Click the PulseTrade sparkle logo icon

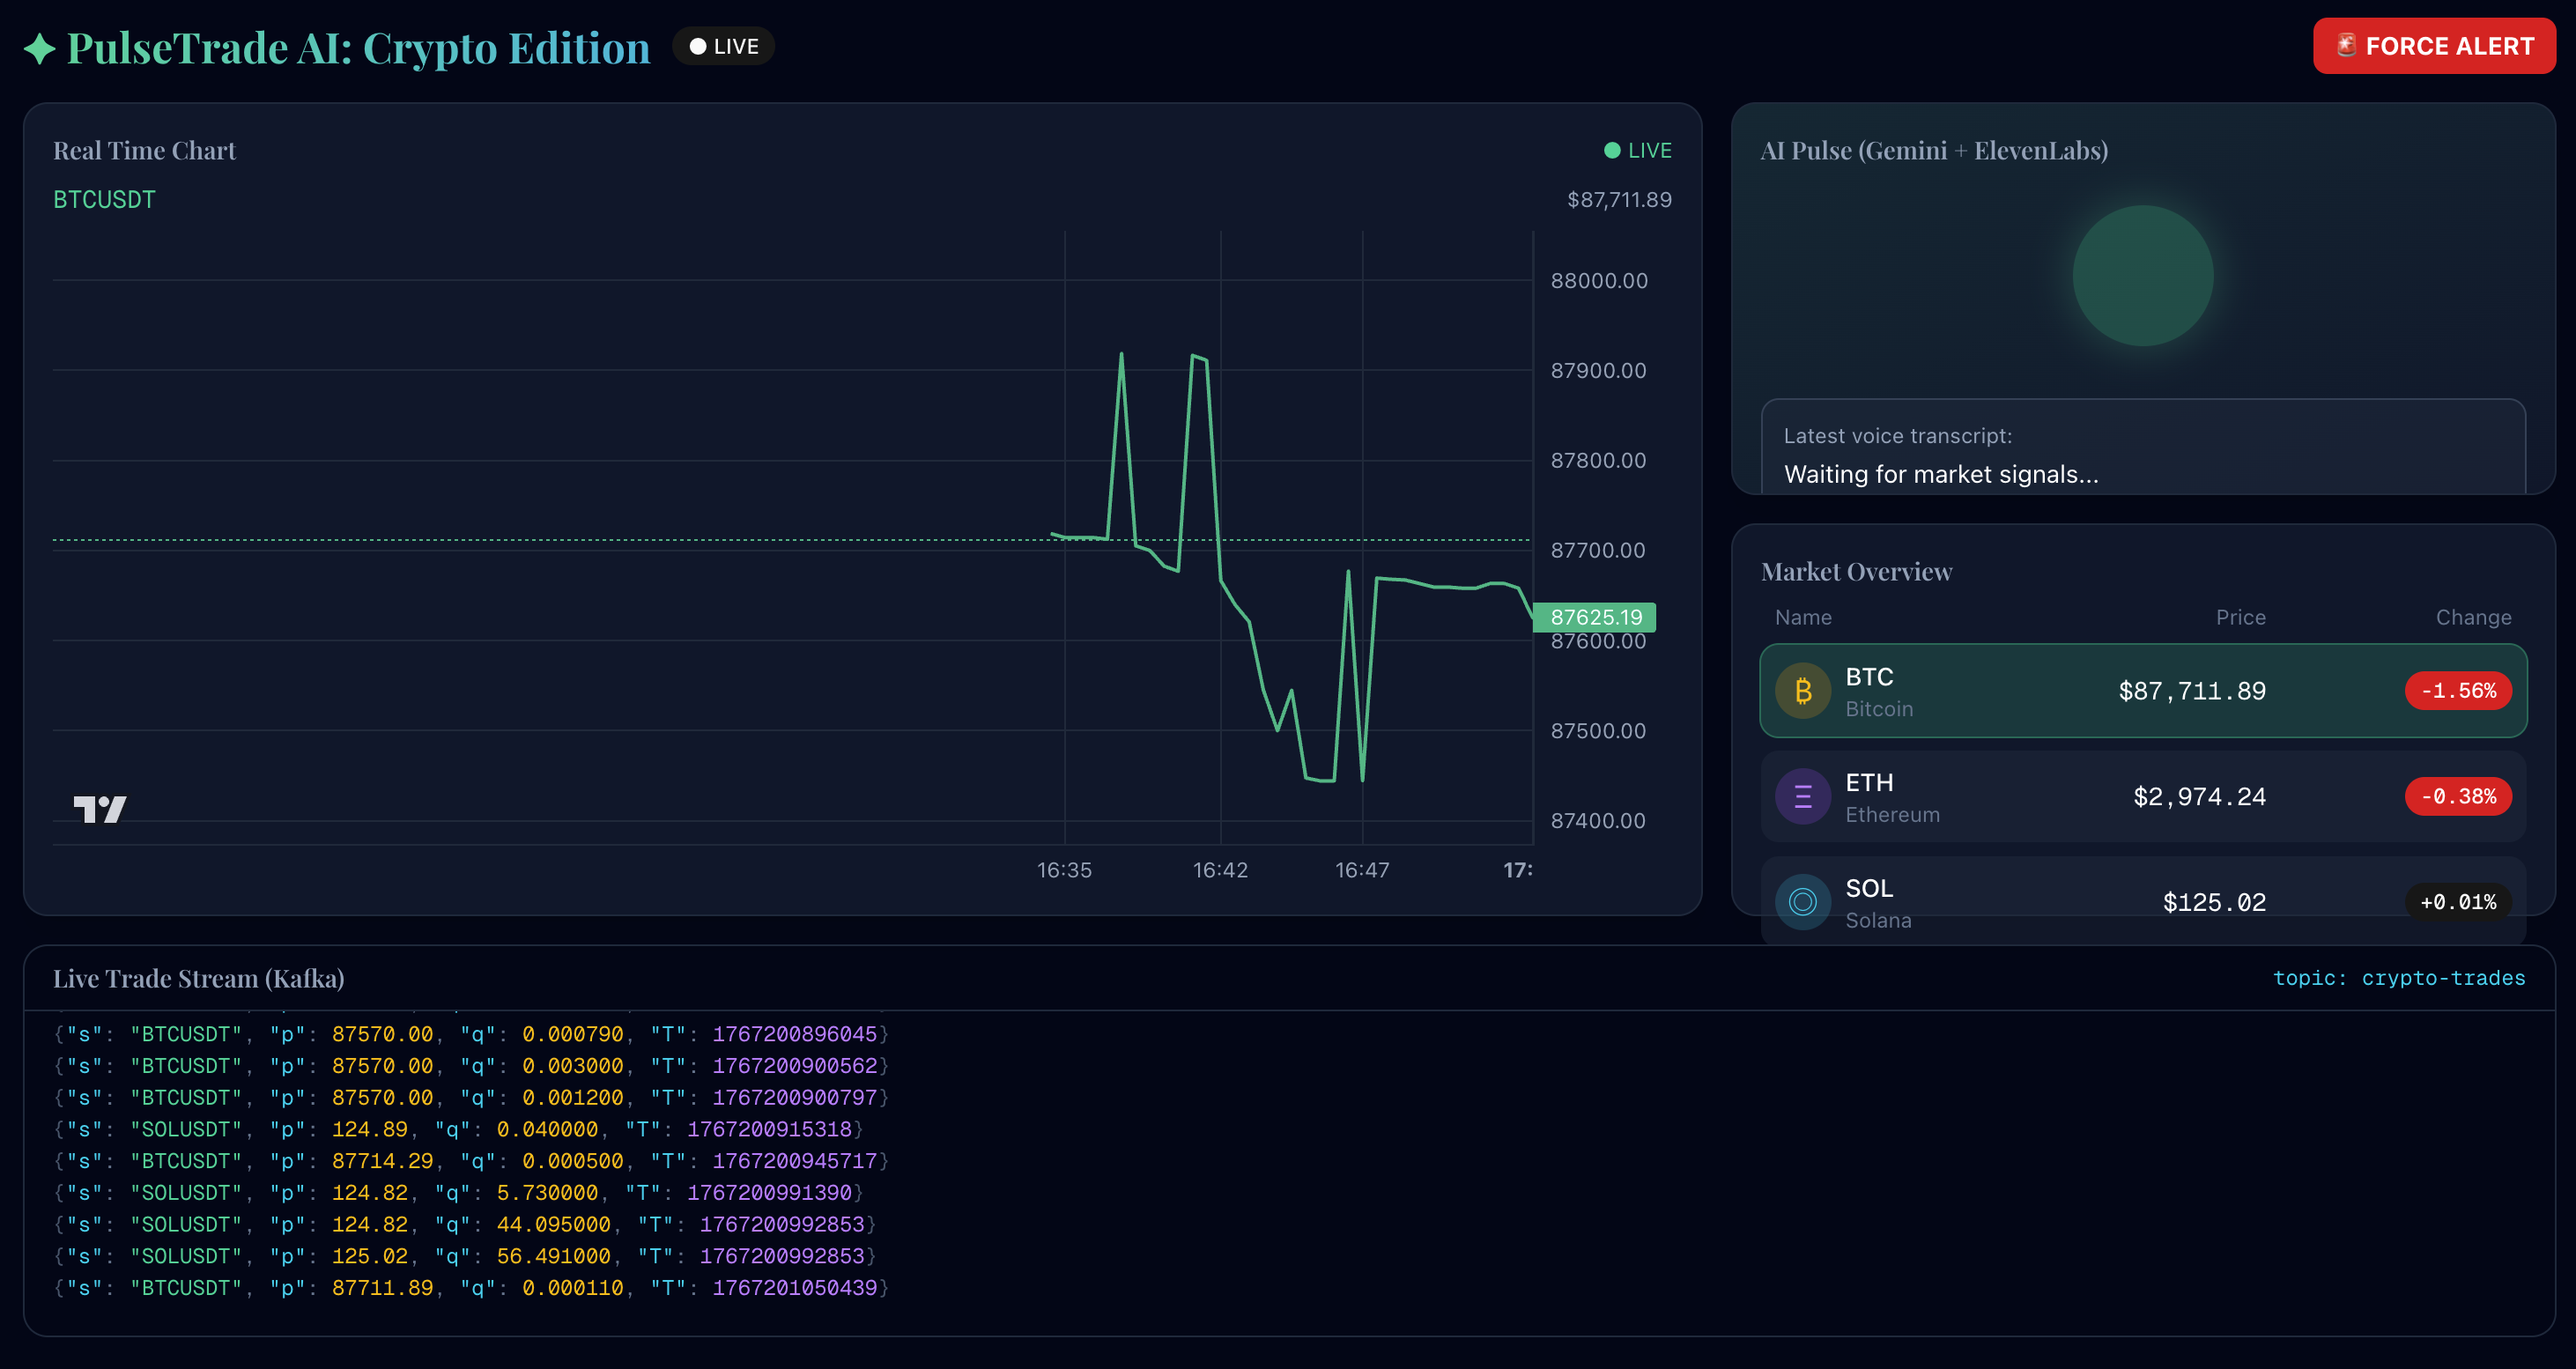pyautogui.click(x=39, y=48)
